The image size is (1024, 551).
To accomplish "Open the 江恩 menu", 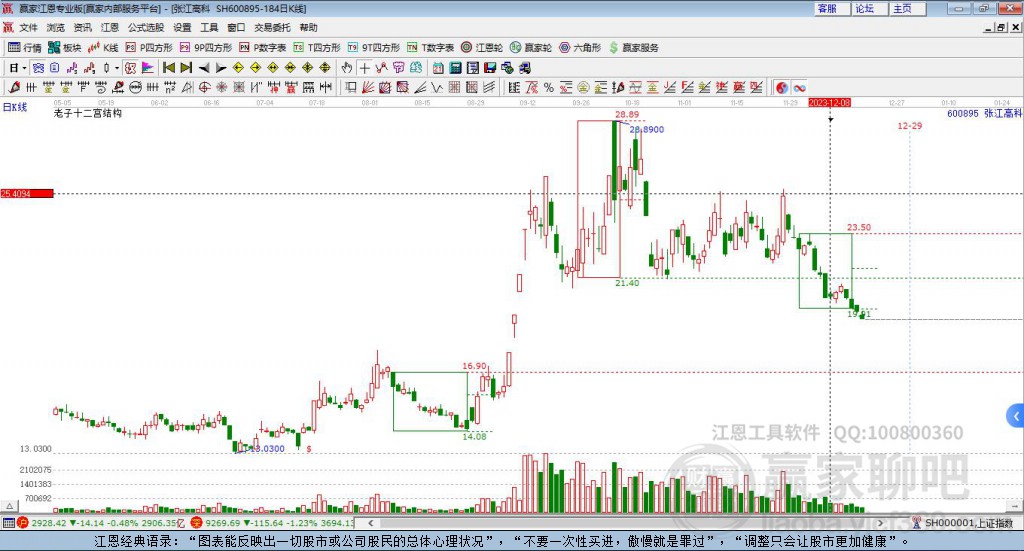I will coord(110,27).
